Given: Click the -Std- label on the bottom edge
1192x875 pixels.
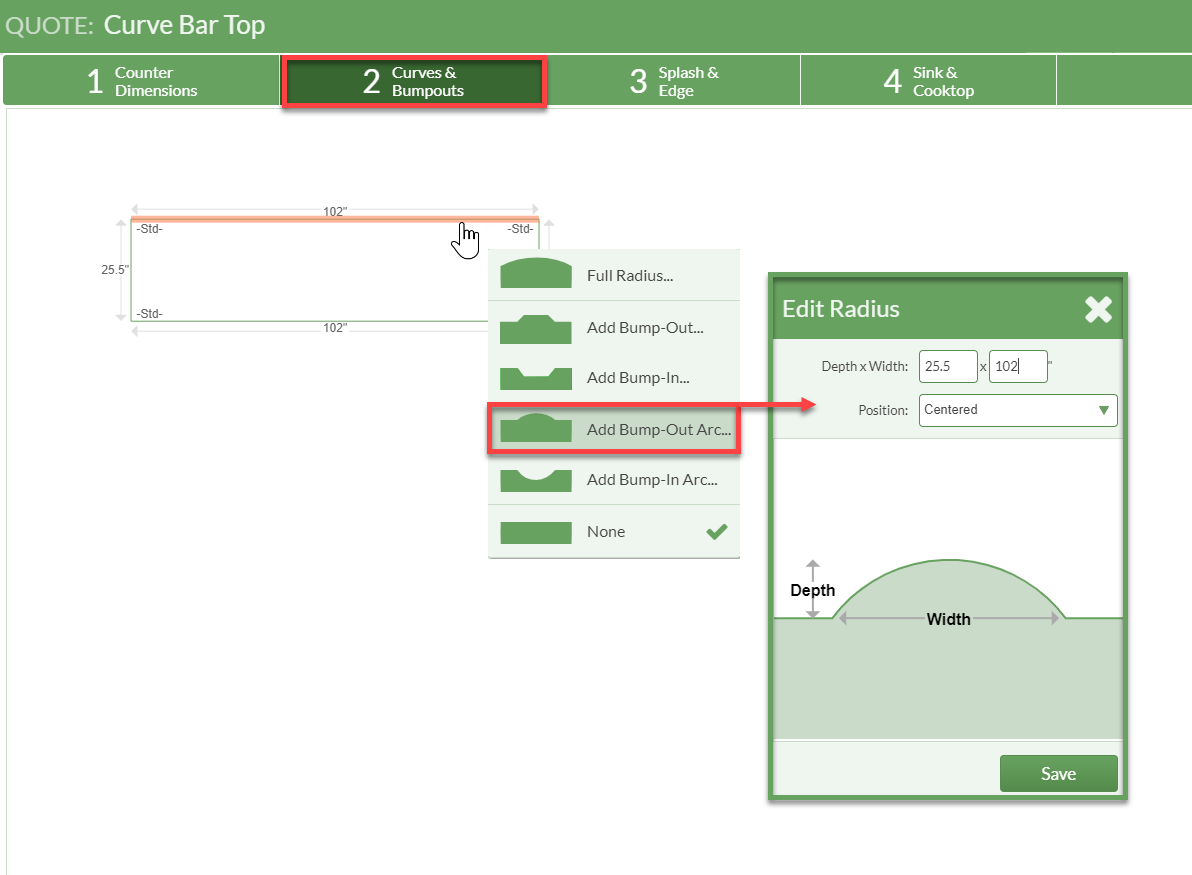Looking at the screenshot, I should [148, 313].
